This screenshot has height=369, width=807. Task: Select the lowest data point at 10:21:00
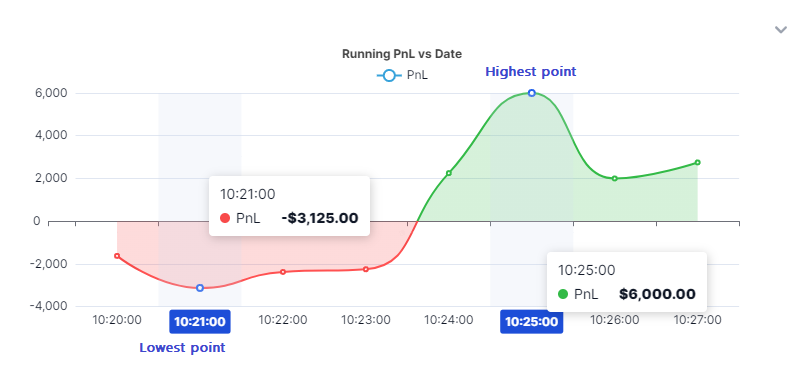tap(200, 288)
